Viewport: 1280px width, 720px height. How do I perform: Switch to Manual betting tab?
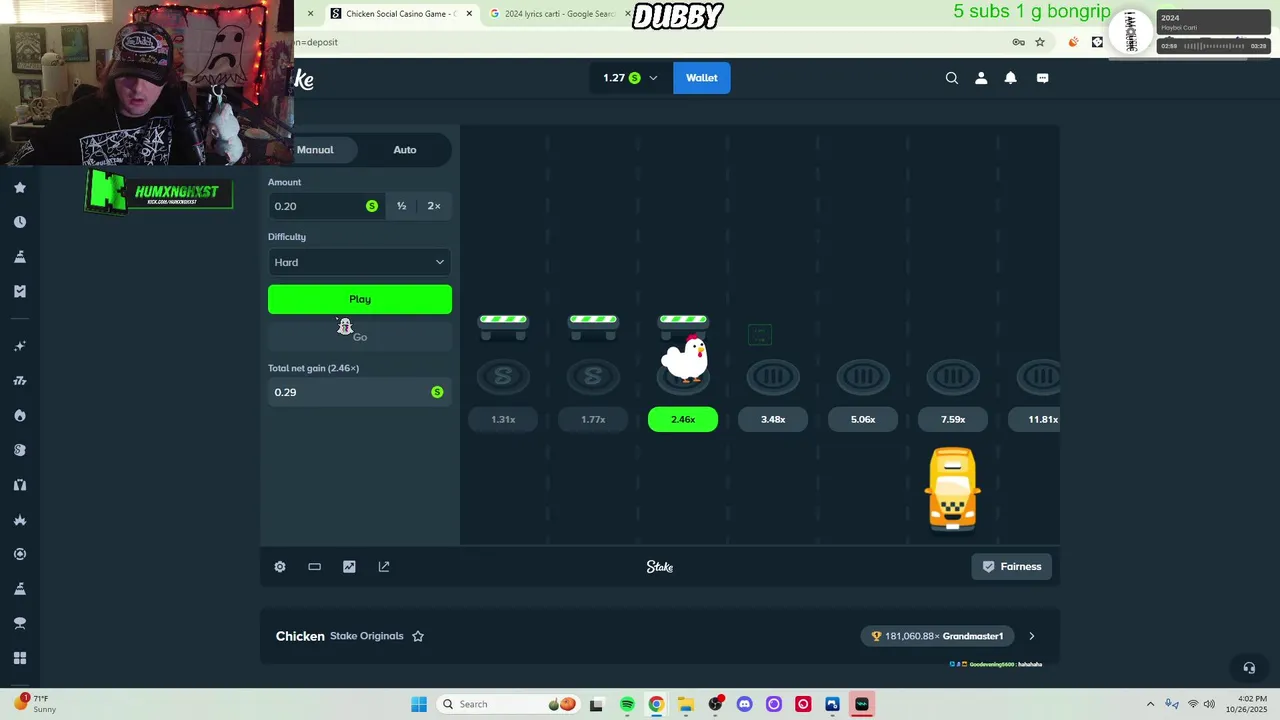(x=315, y=150)
